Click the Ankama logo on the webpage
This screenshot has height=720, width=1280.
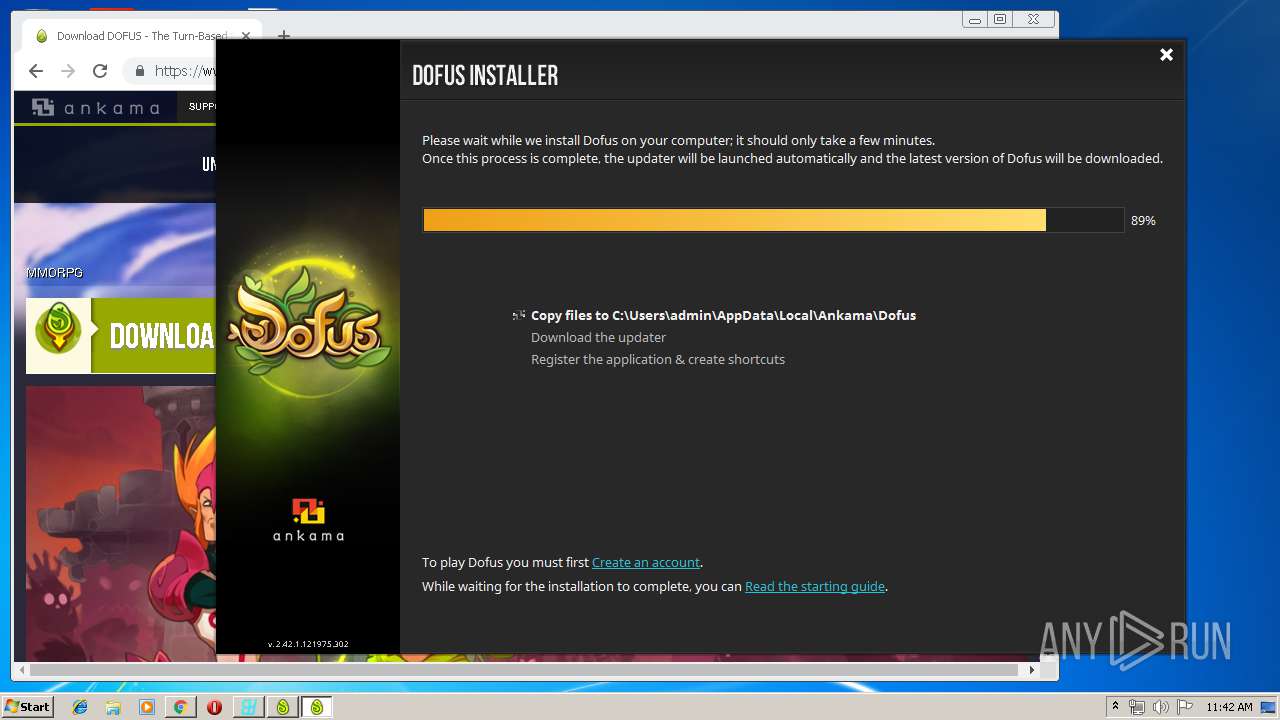point(95,107)
